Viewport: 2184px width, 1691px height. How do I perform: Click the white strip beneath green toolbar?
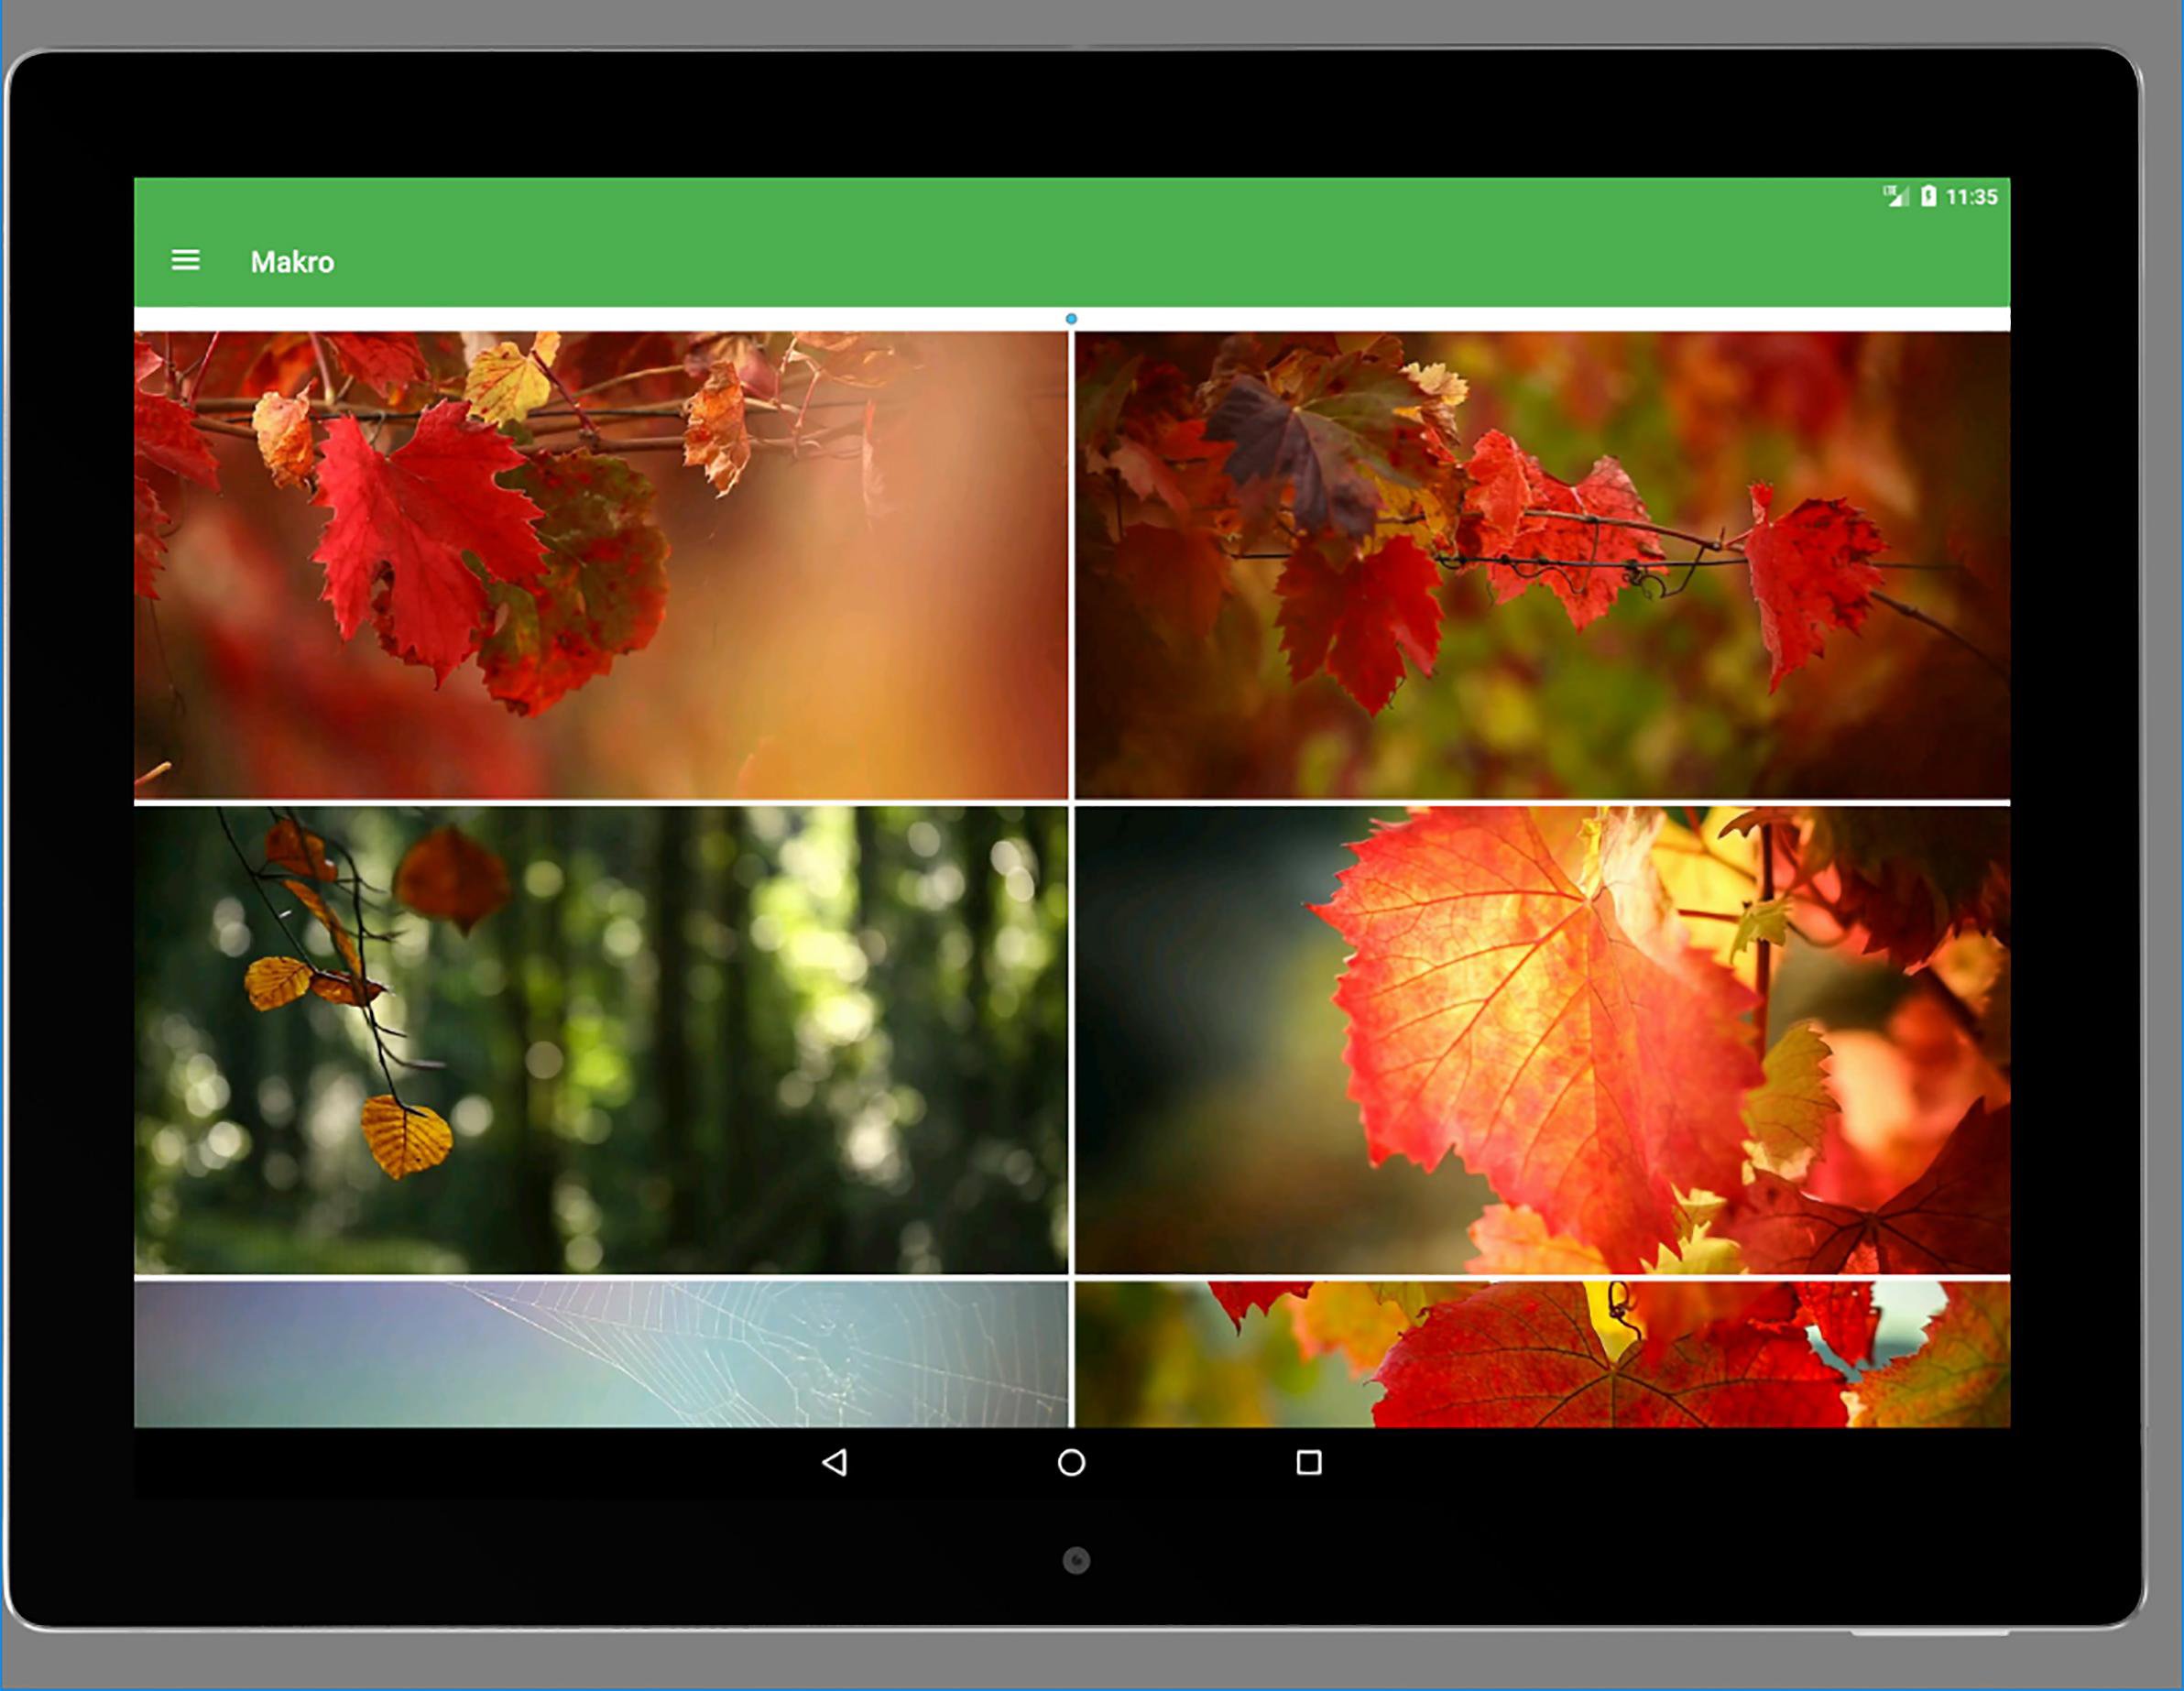[x=600, y=319]
